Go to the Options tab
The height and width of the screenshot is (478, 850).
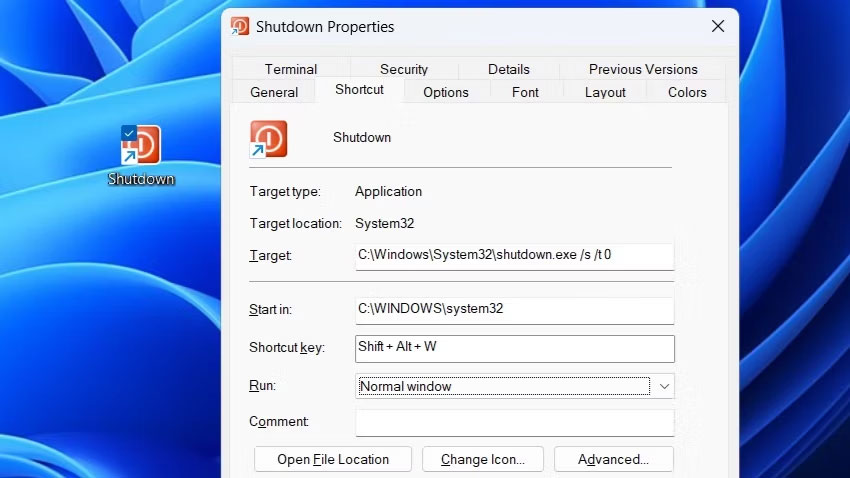click(446, 92)
